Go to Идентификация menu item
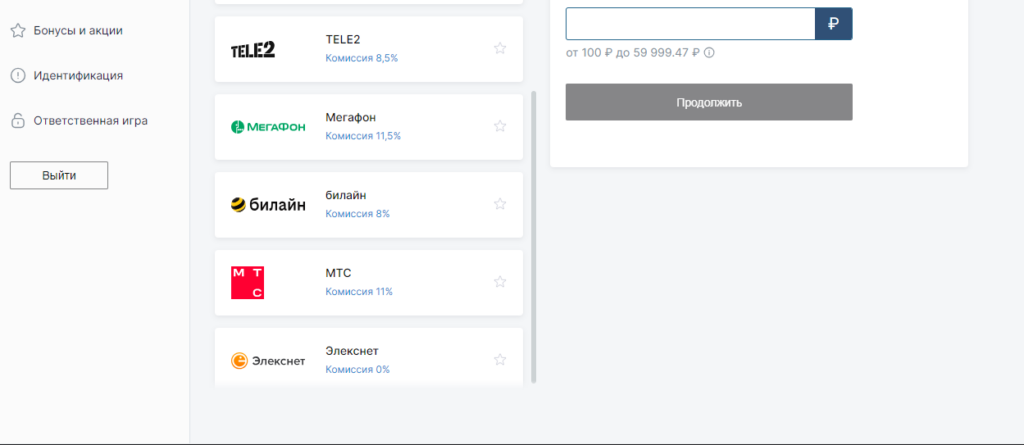 pyautogui.click(x=78, y=76)
